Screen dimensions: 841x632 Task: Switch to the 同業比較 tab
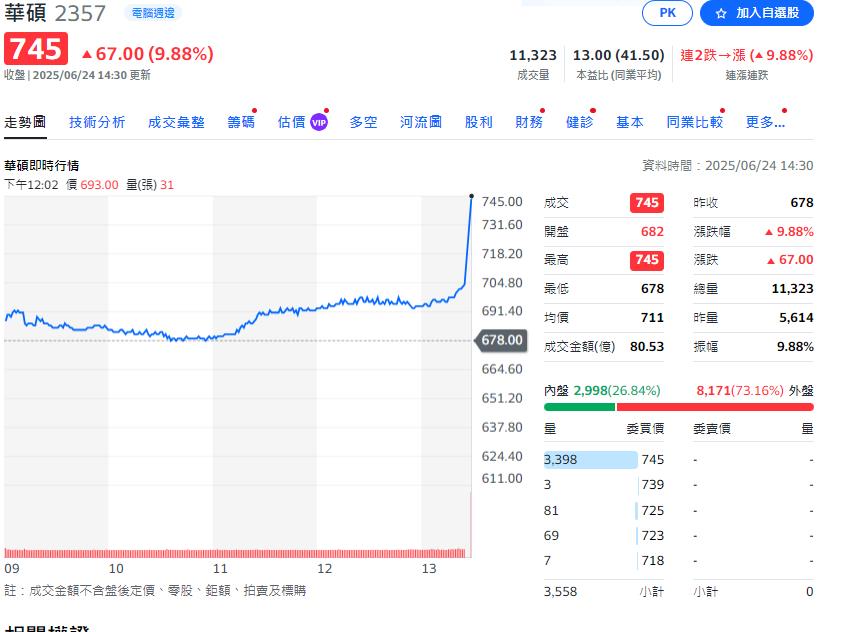695,122
